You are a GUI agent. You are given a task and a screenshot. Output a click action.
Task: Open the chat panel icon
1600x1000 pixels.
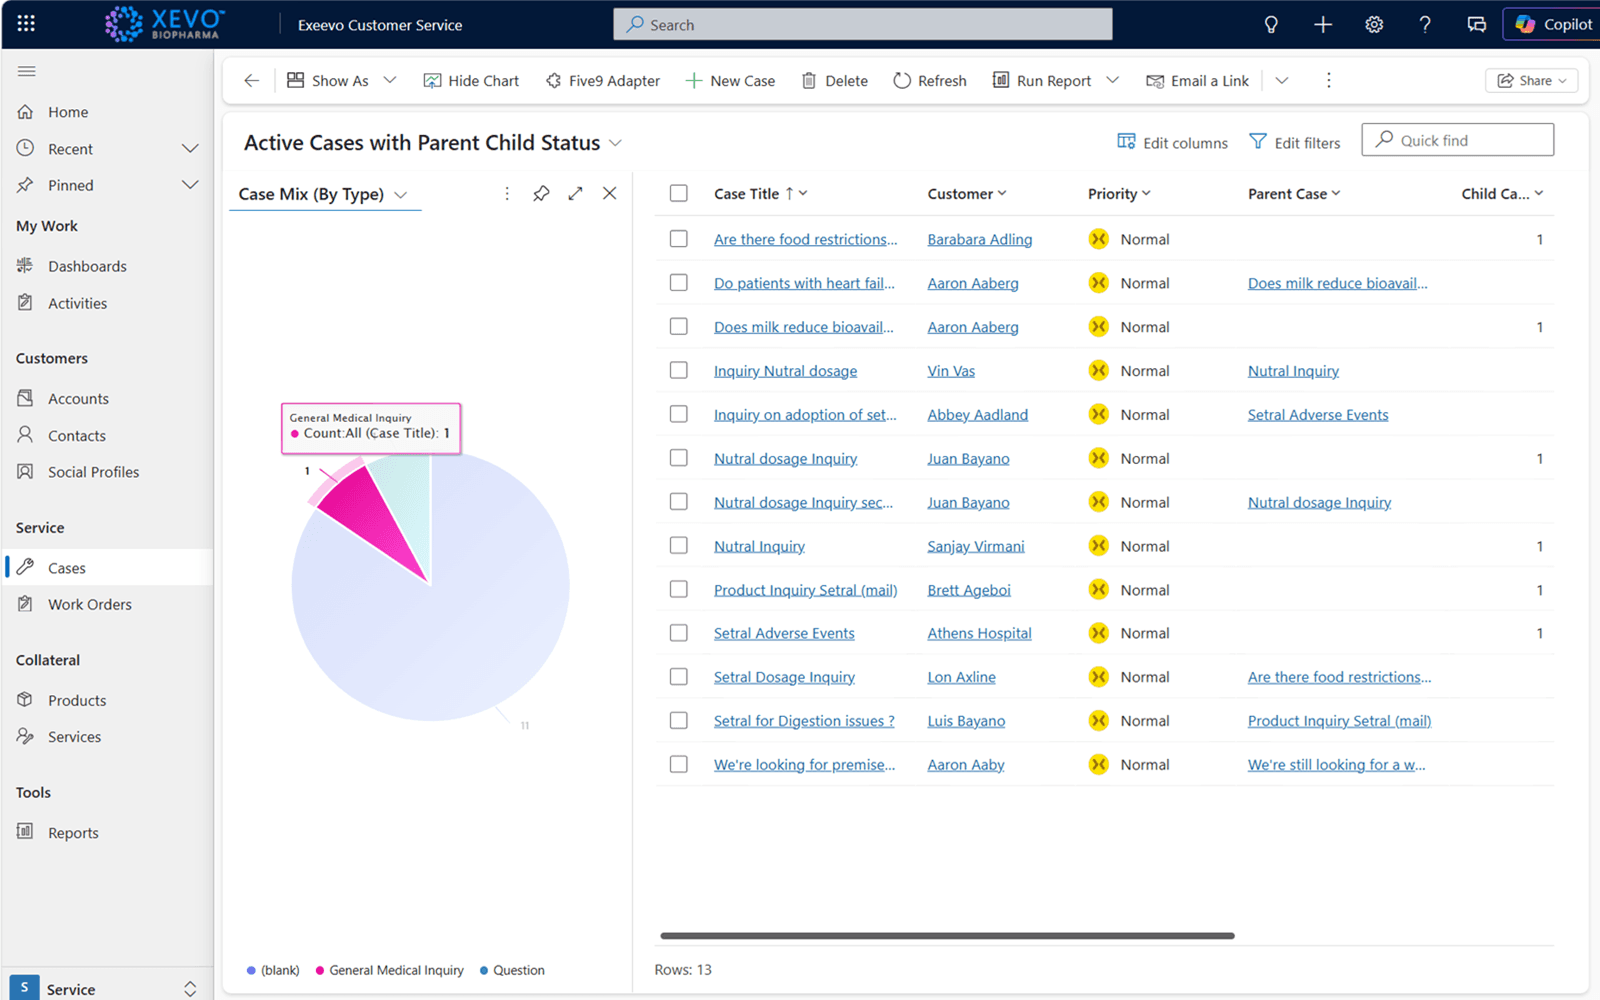point(1476,25)
